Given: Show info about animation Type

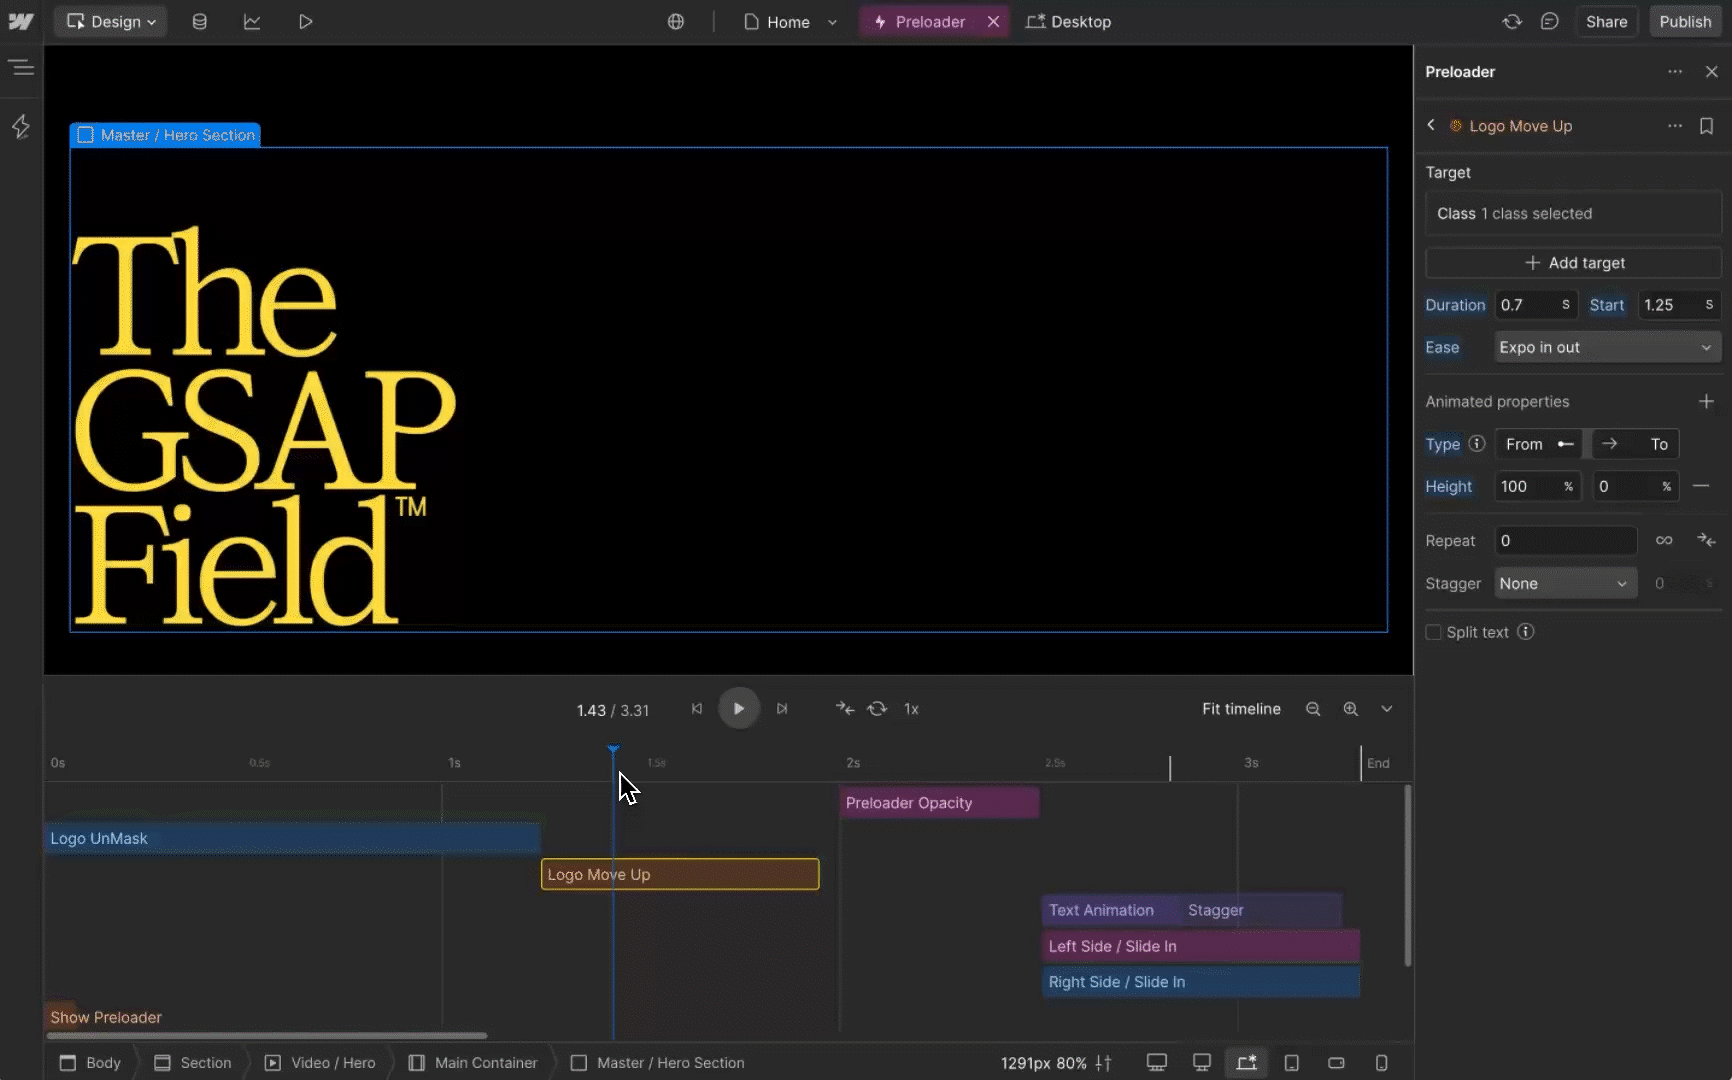Looking at the screenshot, I should (x=1477, y=443).
